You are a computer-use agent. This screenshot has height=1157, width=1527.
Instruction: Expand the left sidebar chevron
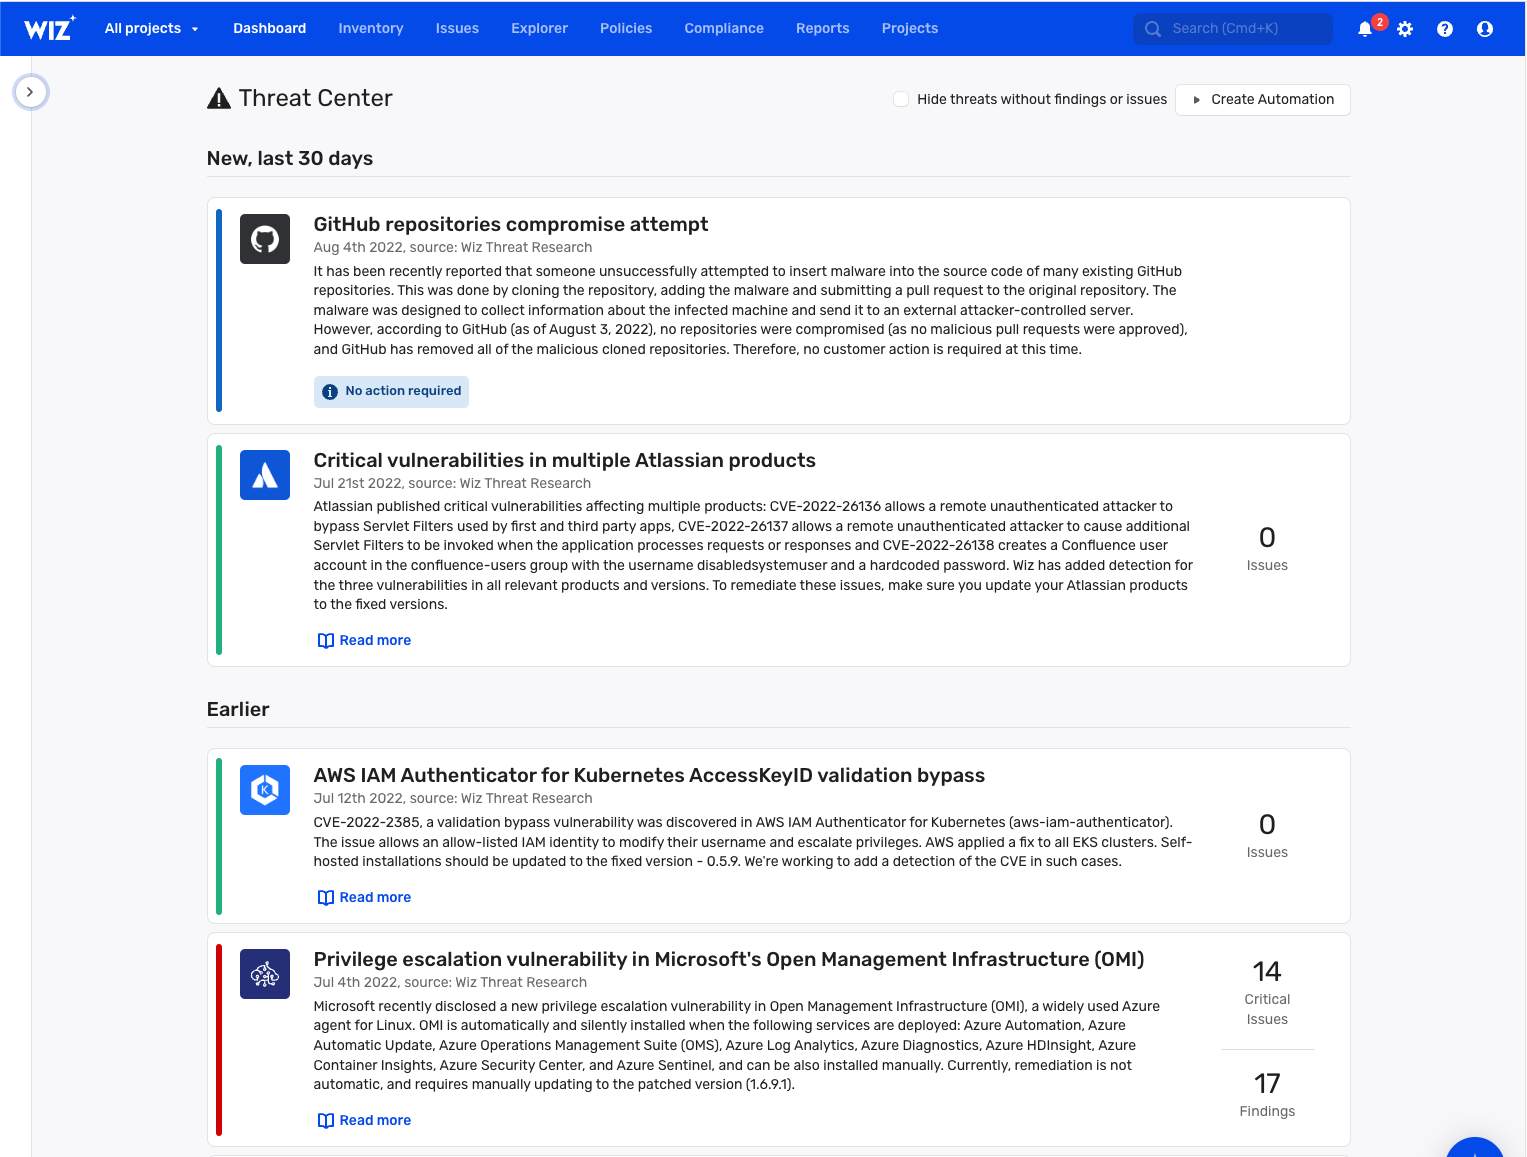(30, 92)
